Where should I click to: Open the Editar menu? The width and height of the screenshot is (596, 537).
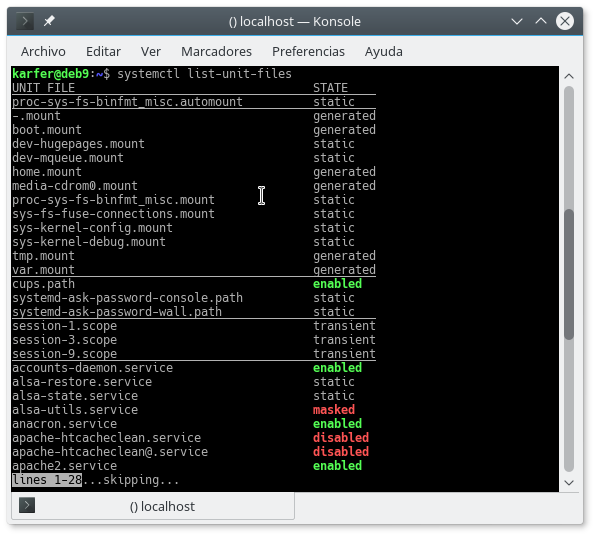tap(103, 52)
